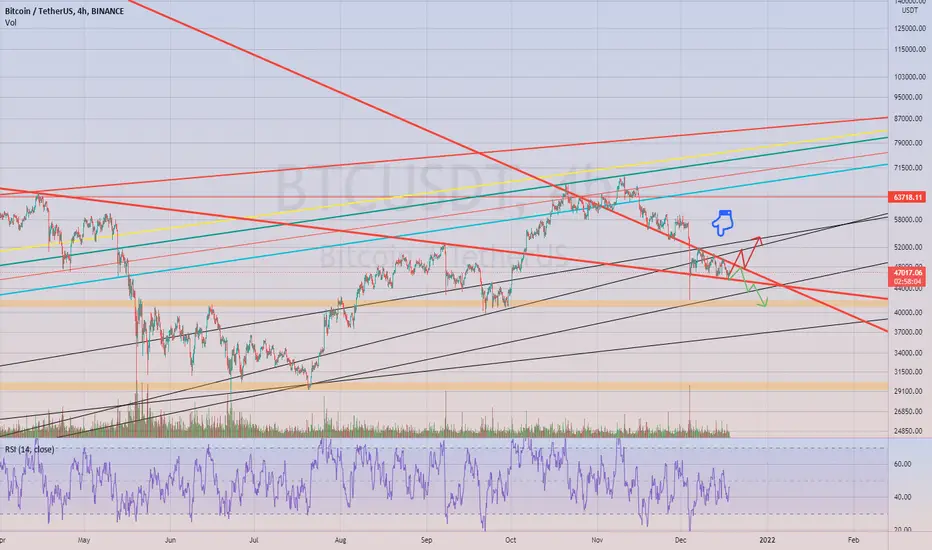Click the USDT currency label on price axis
Viewport: 932px width, 550px height.
[909, 10]
